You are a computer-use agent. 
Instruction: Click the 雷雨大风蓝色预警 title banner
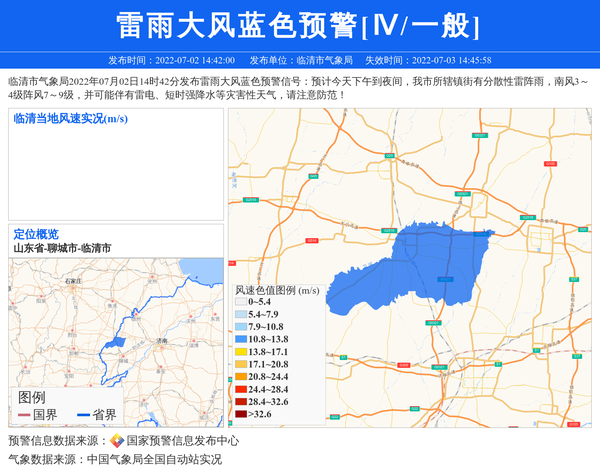click(x=300, y=25)
